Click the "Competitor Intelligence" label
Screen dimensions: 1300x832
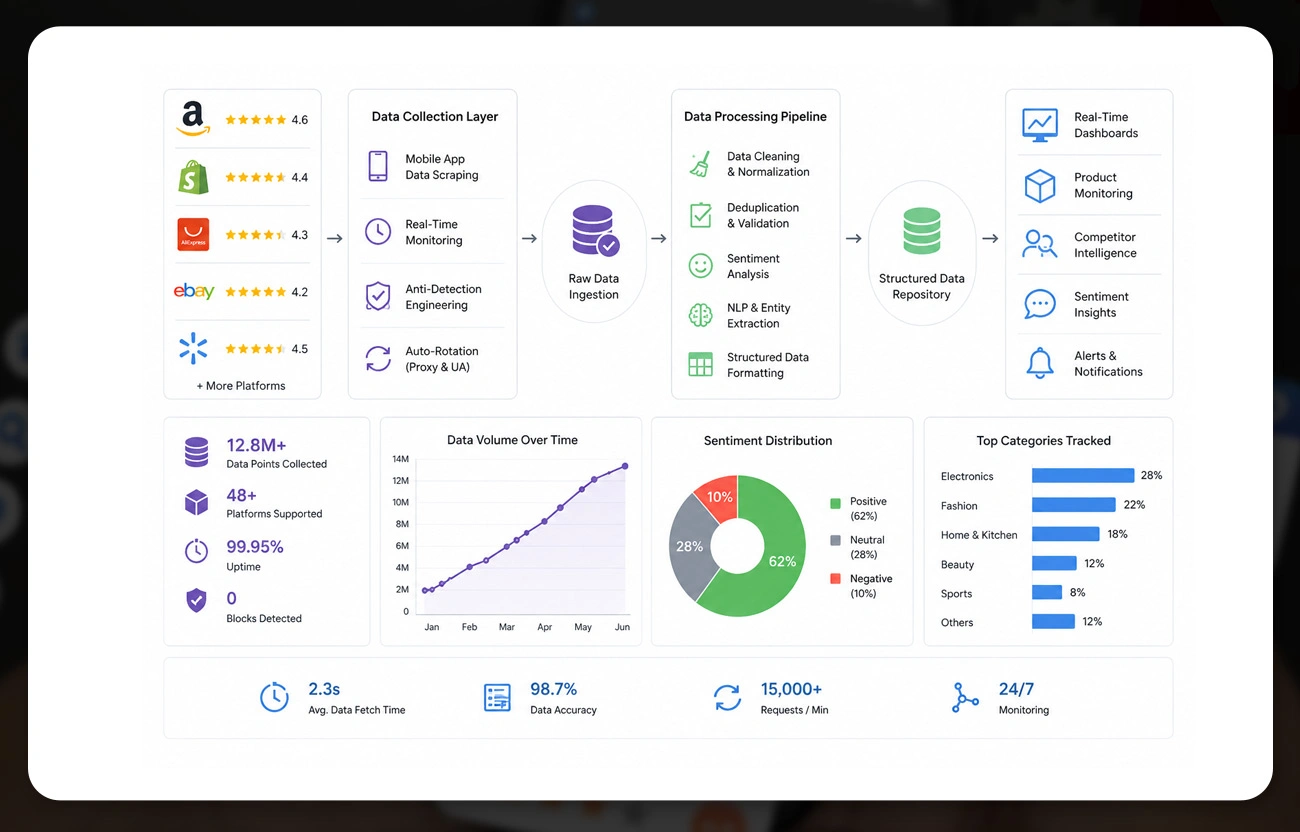pyautogui.click(x=1105, y=245)
